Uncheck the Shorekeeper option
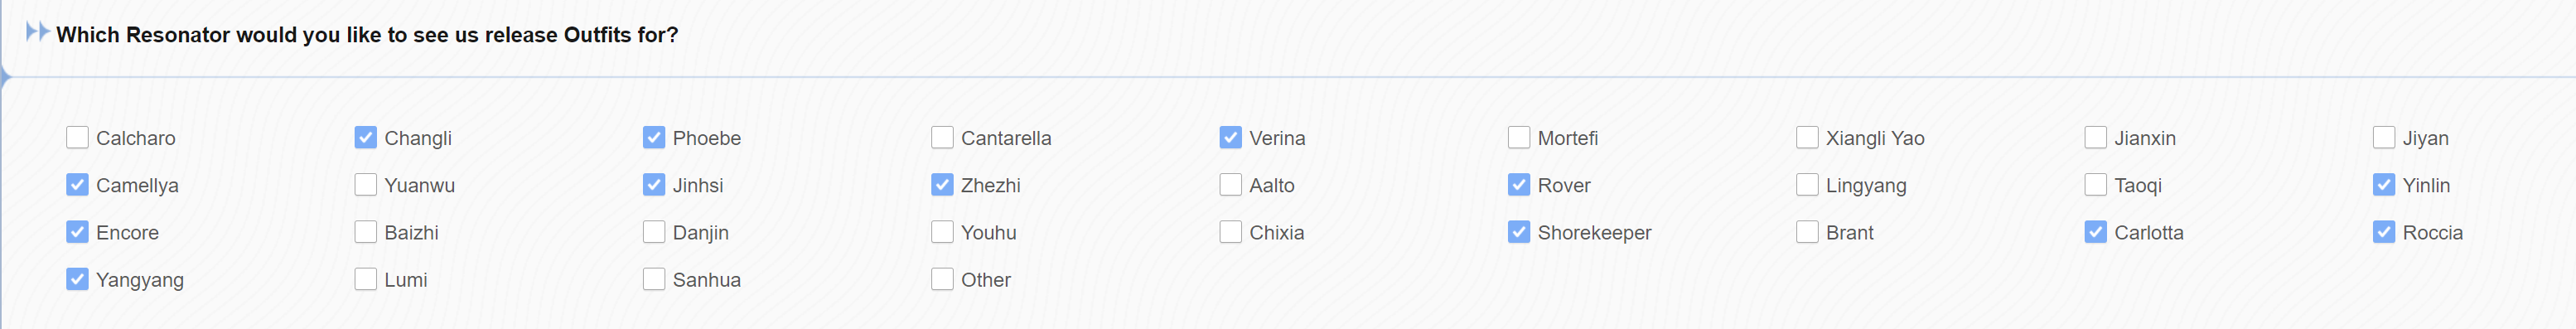This screenshot has height=329, width=2576. coord(1519,232)
